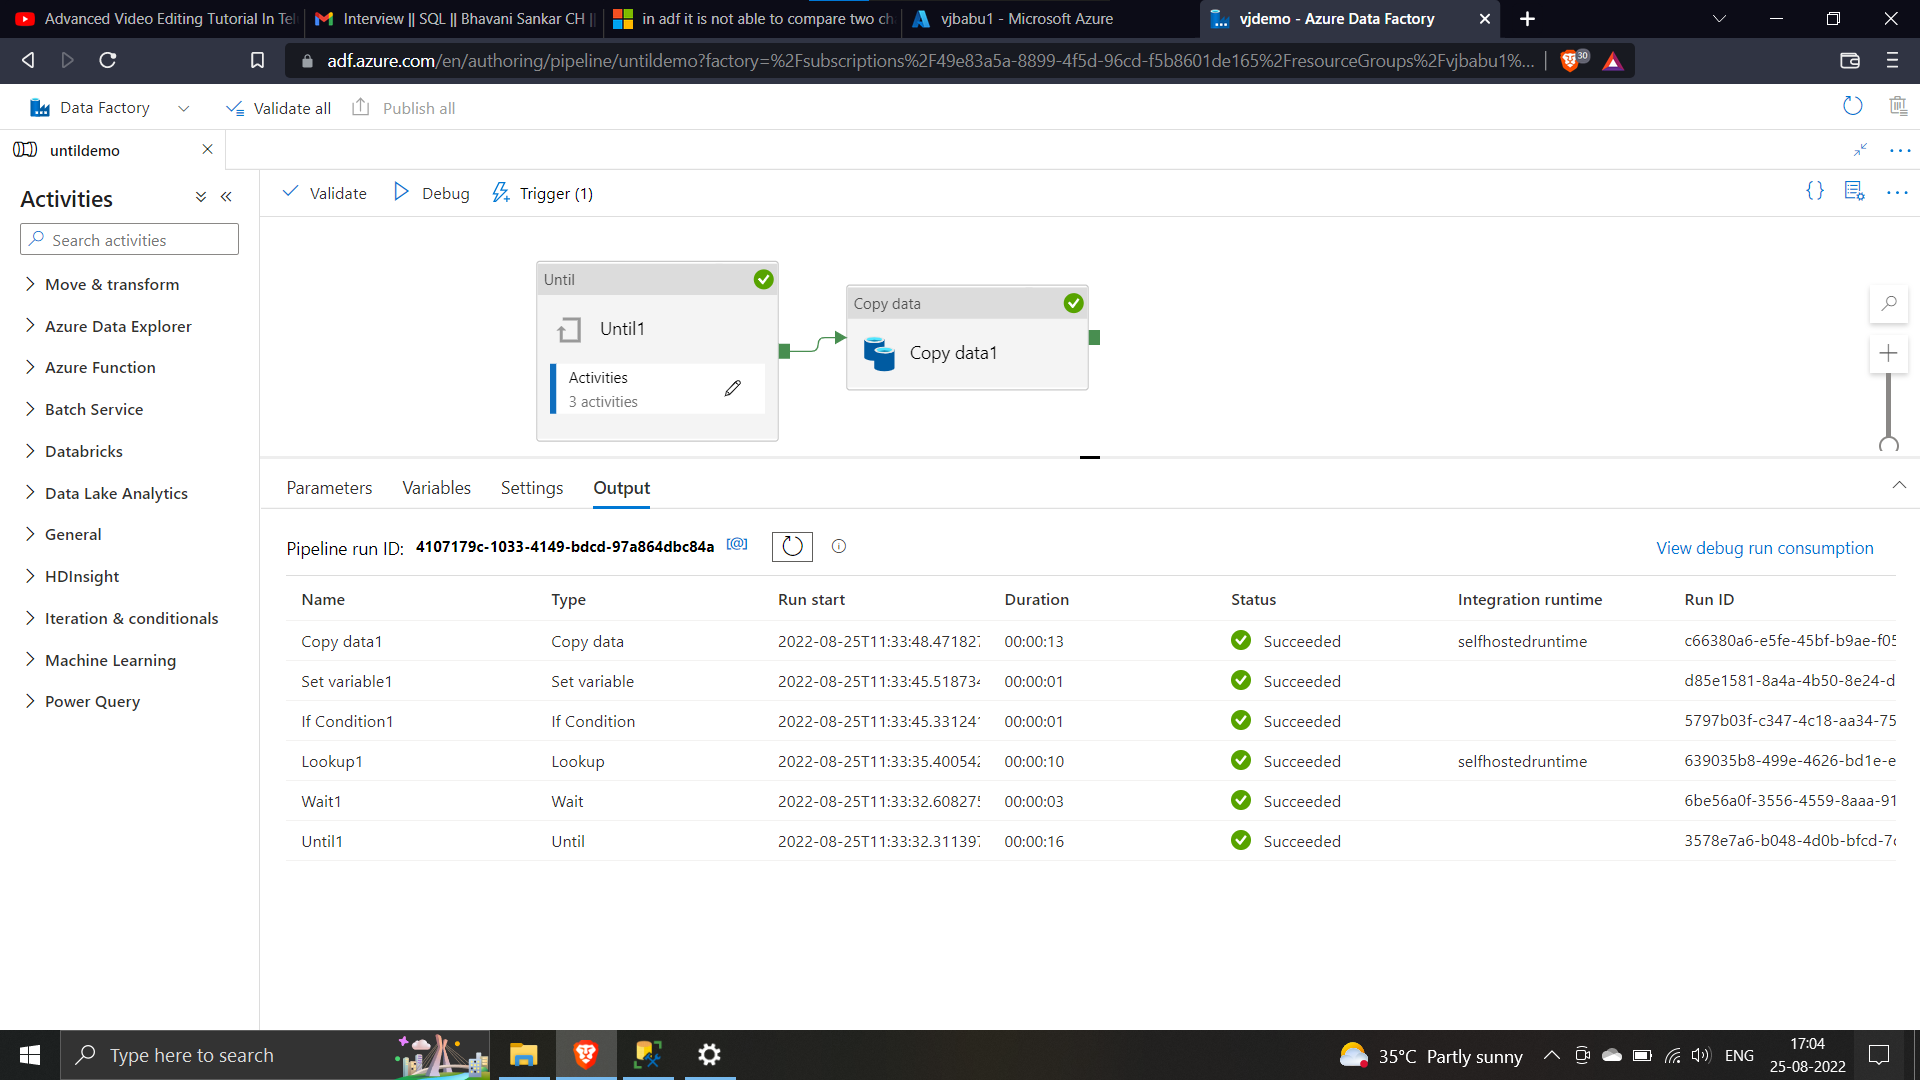
Task: Click the Copy data1 activity icon
Action: click(x=879, y=353)
